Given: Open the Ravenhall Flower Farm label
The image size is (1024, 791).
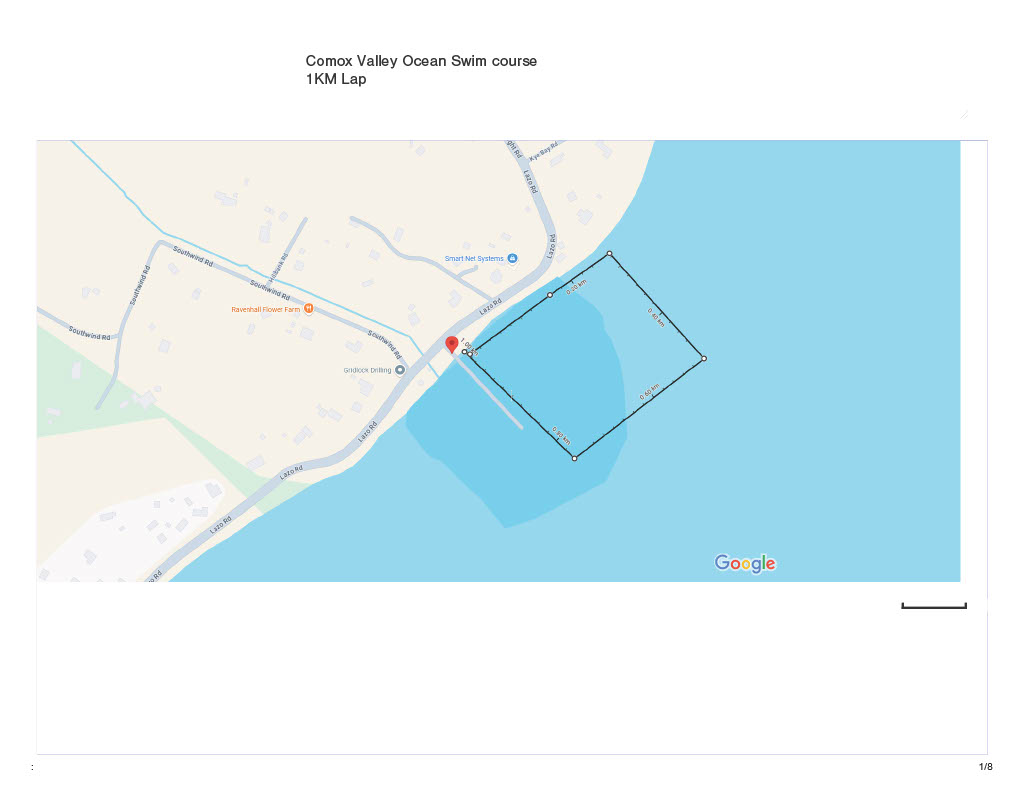Looking at the screenshot, I should pos(266,310).
